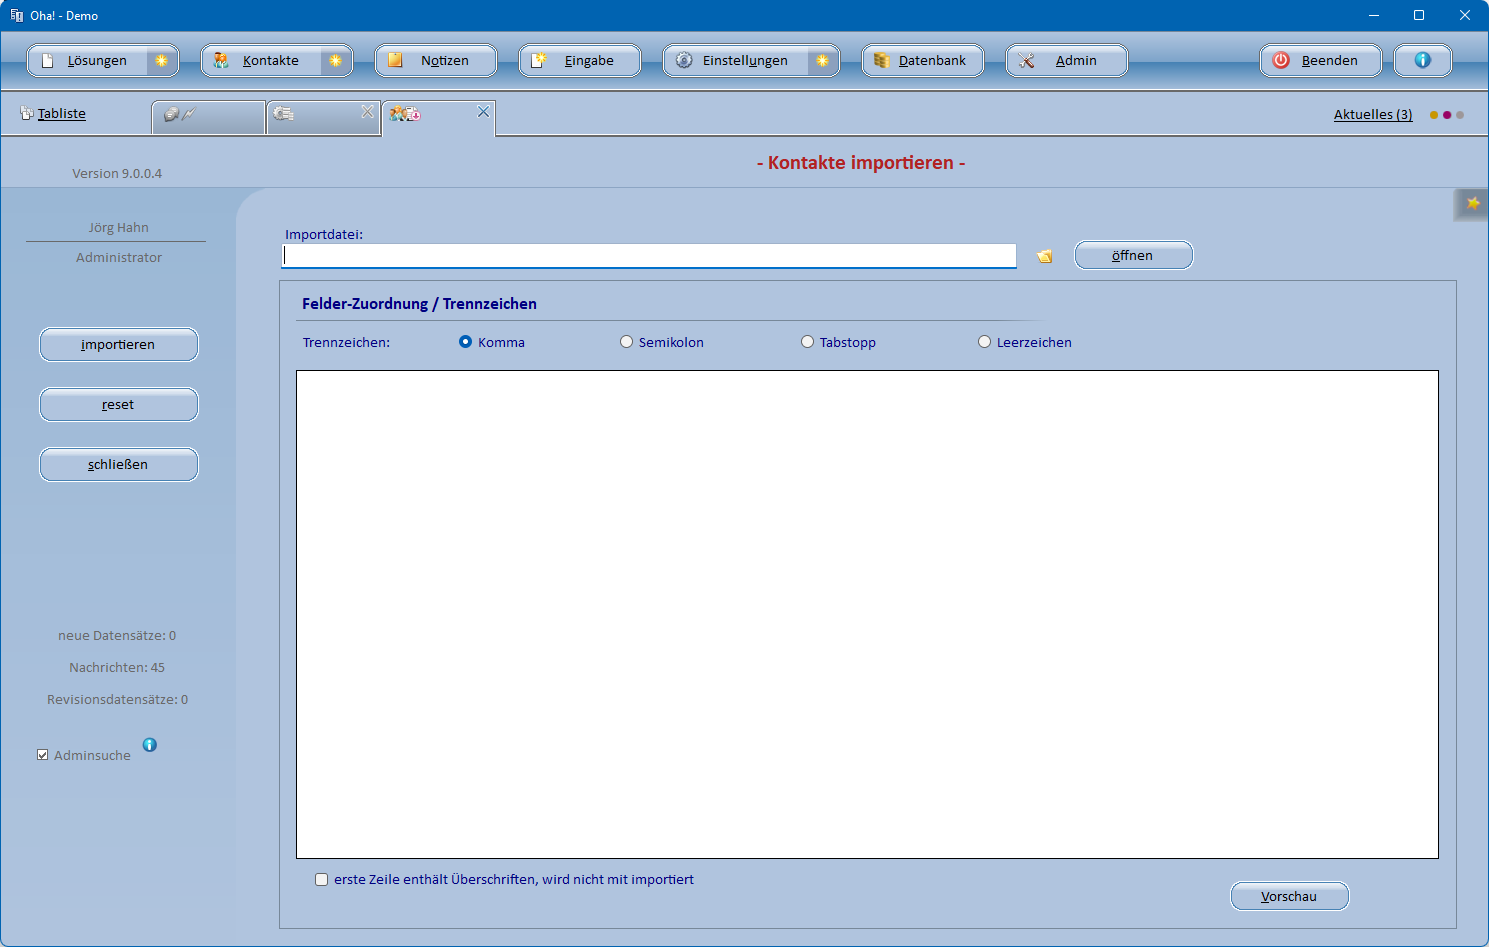Click the info icon next to Adminsuche
The width and height of the screenshot is (1489, 947).
[150, 745]
